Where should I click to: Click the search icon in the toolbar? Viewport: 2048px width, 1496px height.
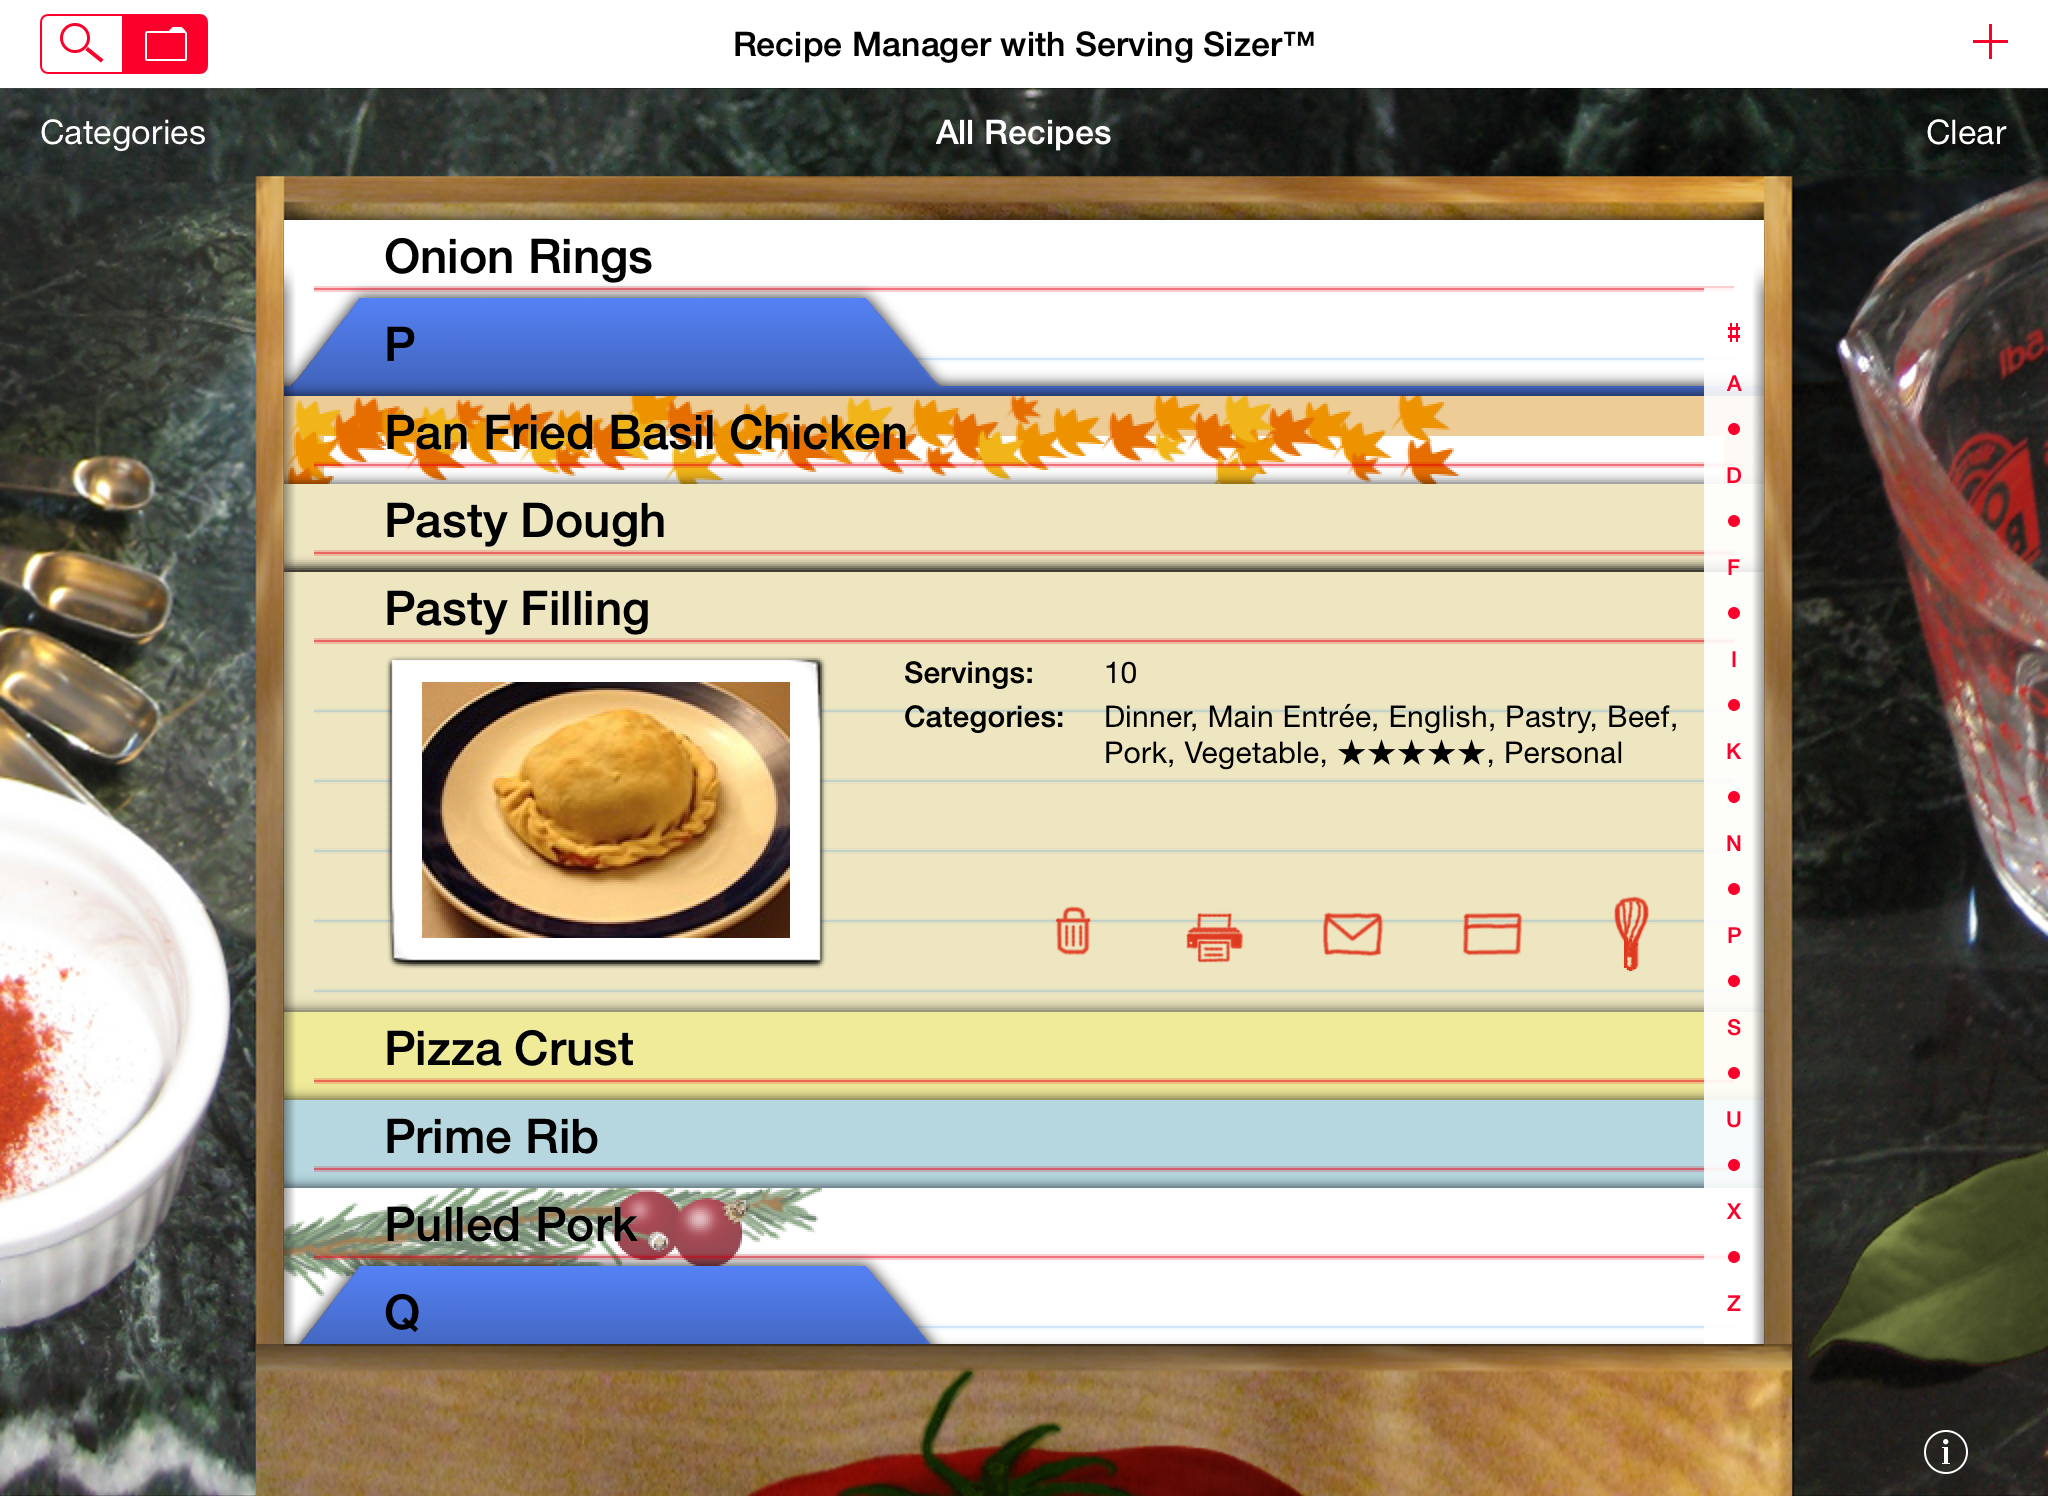point(80,43)
